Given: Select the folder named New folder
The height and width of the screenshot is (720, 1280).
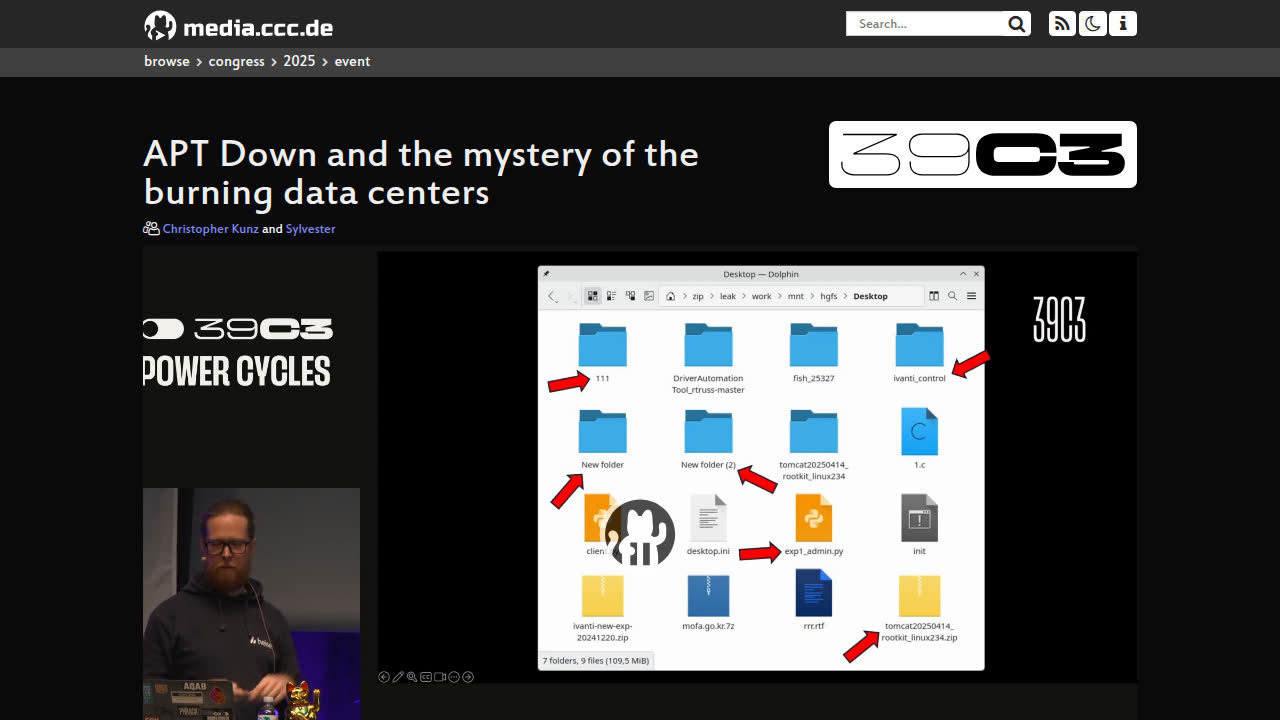Looking at the screenshot, I should 602,440.
